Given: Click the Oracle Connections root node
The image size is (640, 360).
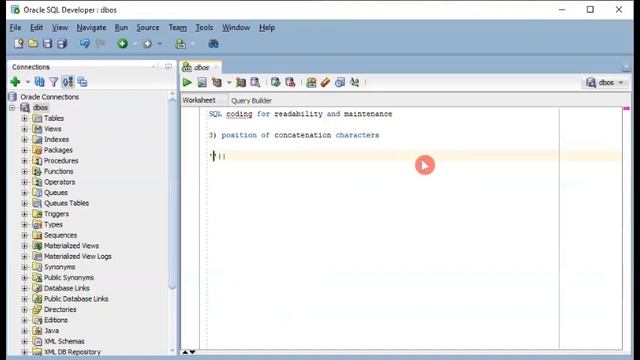Looking at the screenshot, I should [x=49, y=97].
